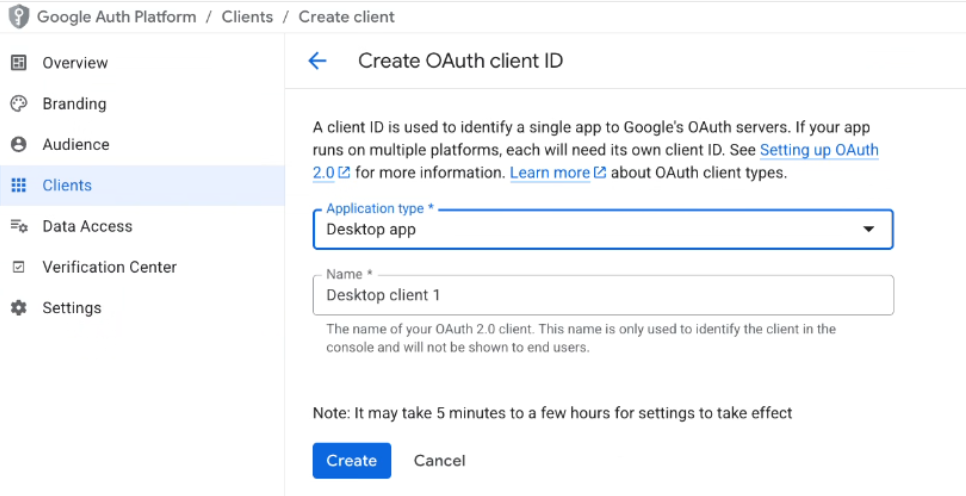Click the Google Auth Platform breadcrumb
Image resolution: width=966 pixels, height=496 pixels.
[x=116, y=17]
